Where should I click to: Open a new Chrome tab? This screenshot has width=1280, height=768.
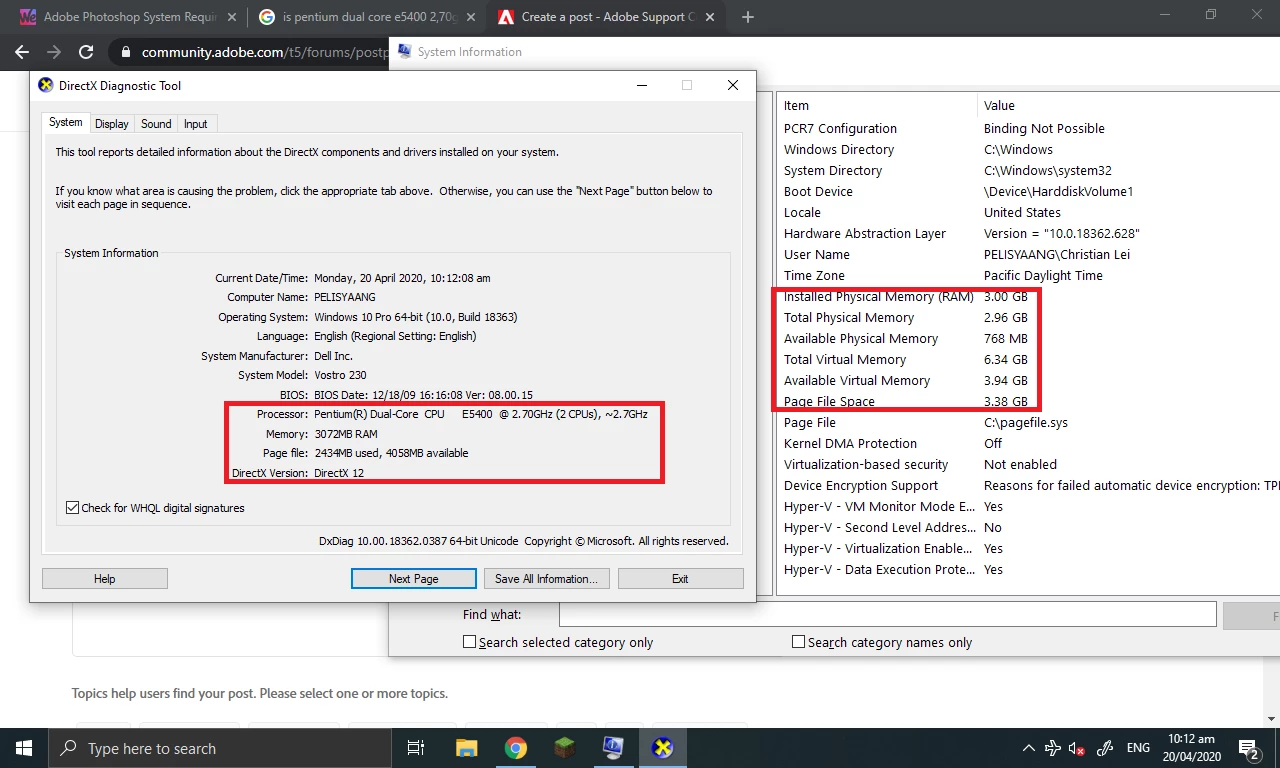(747, 17)
